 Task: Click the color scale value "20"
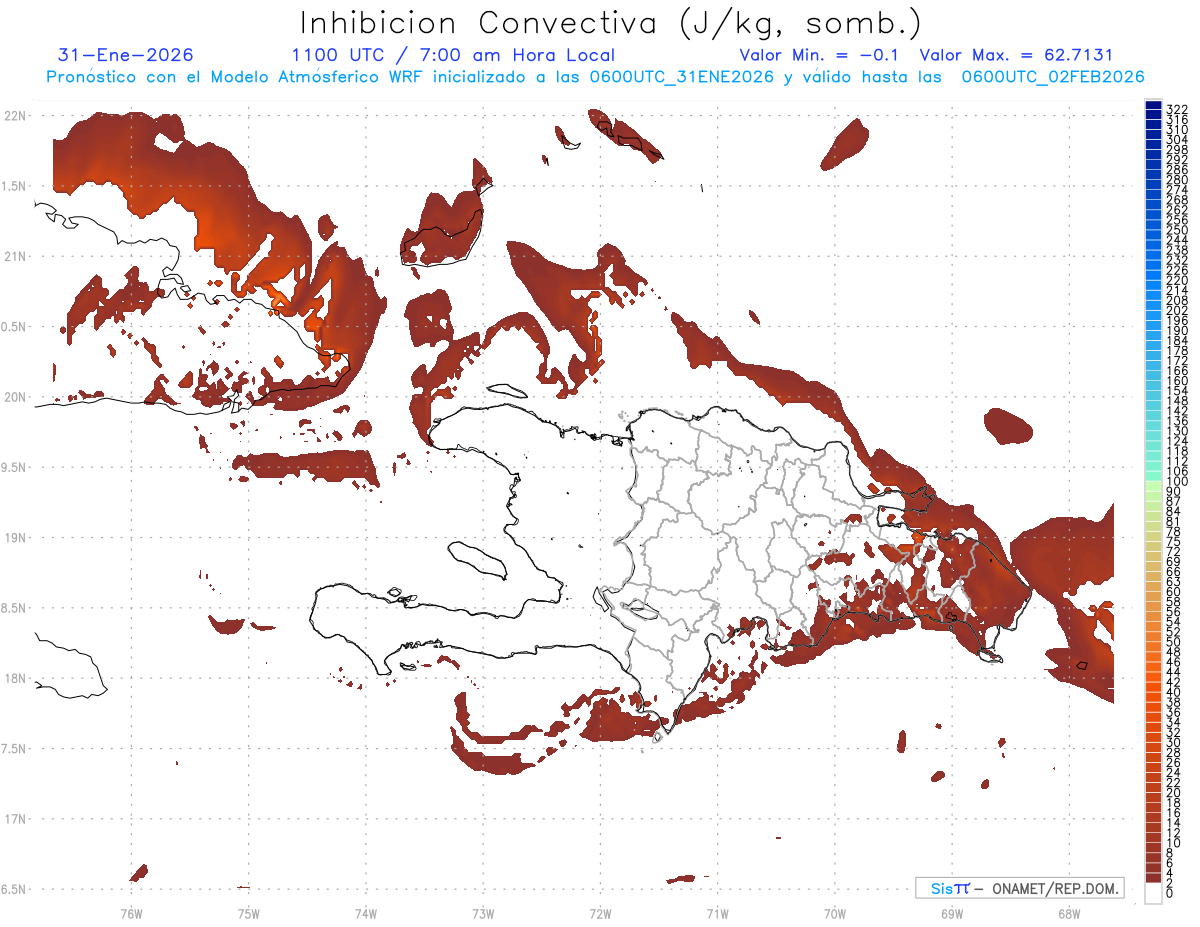coord(1174,792)
